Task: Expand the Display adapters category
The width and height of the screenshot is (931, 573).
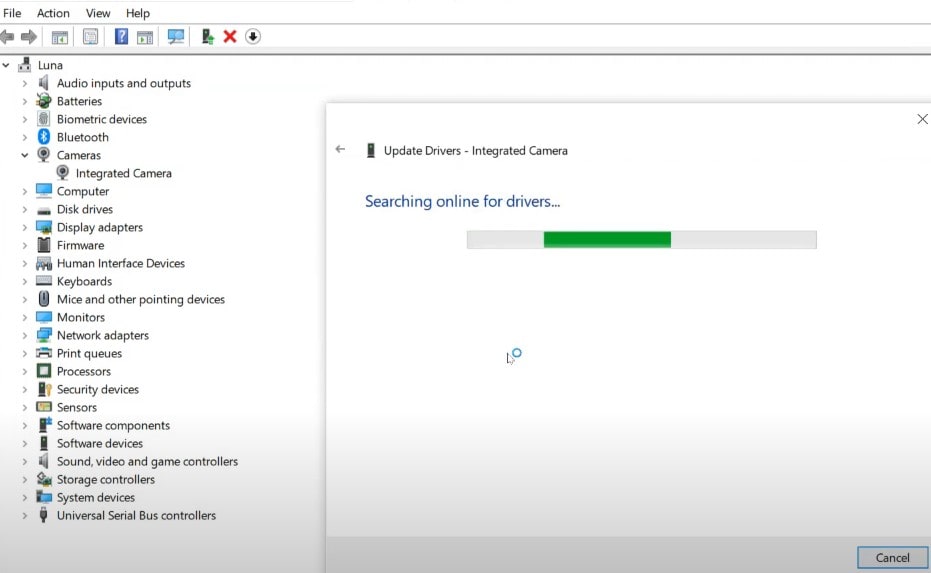Action: [25, 227]
